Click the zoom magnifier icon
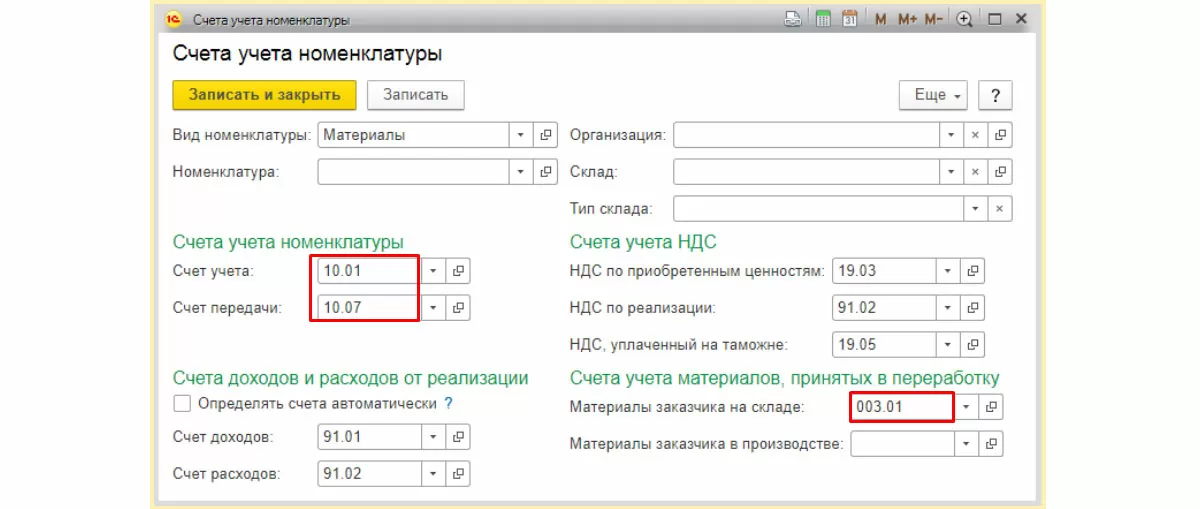The width and height of the screenshot is (1200, 509). point(965,19)
